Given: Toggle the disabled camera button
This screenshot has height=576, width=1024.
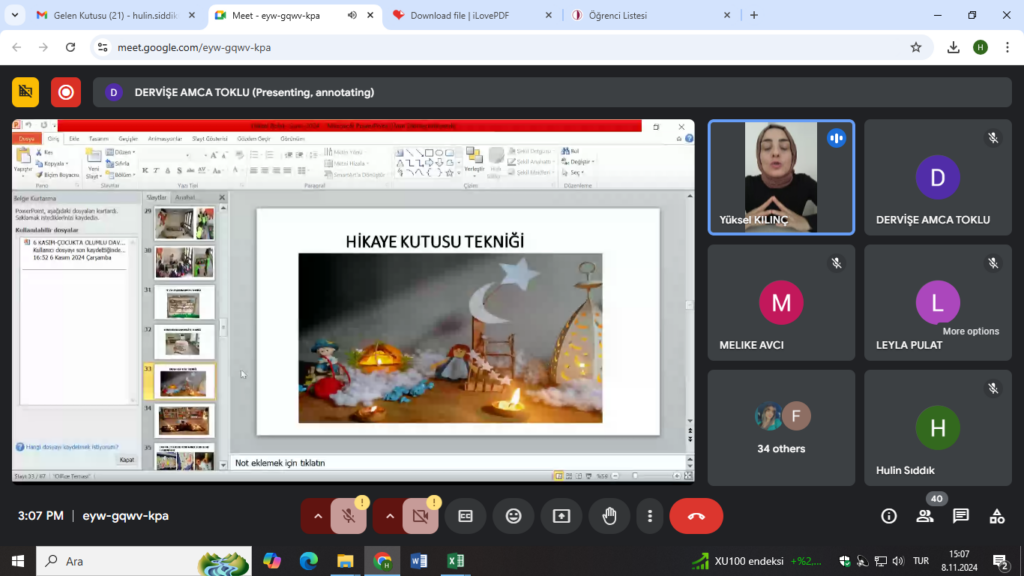Looking at the screenshot, I should [420, 516].
